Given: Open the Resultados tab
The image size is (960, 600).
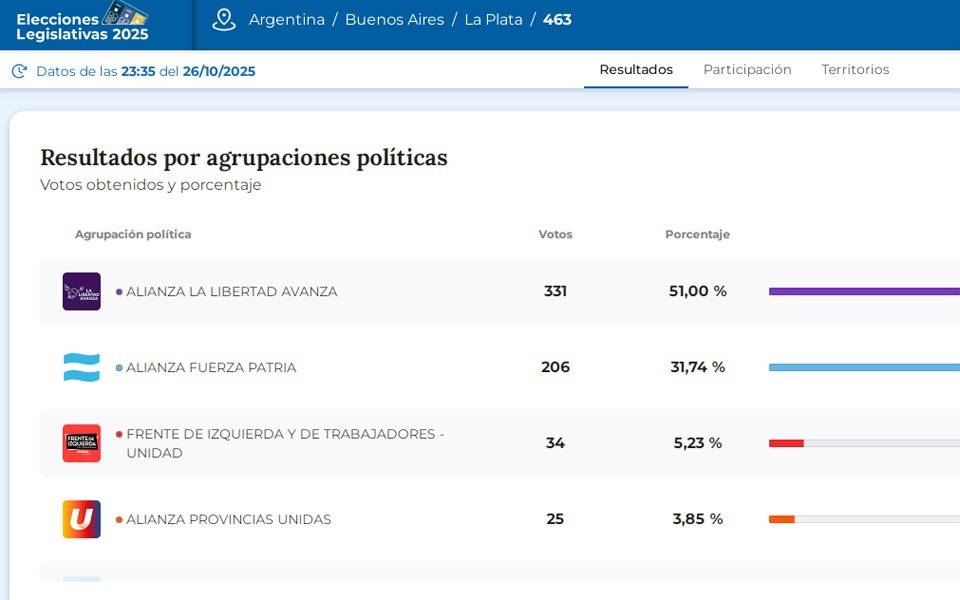Looking at the screenshot, I should coord(636,70).
